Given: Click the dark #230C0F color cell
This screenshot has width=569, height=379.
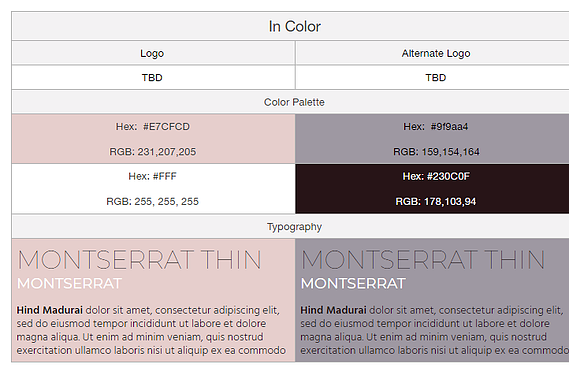Looking at the screenshot, I should coord(432,189).
